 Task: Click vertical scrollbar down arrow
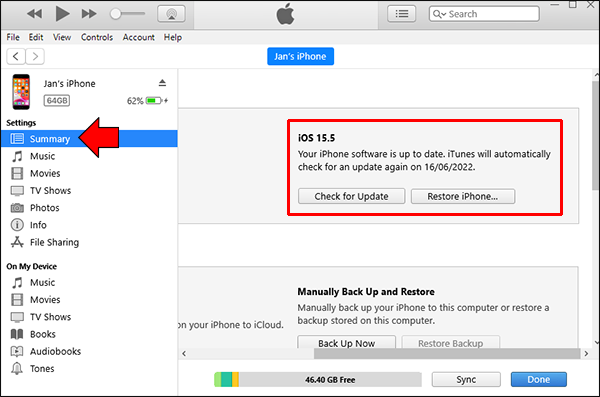596,342
